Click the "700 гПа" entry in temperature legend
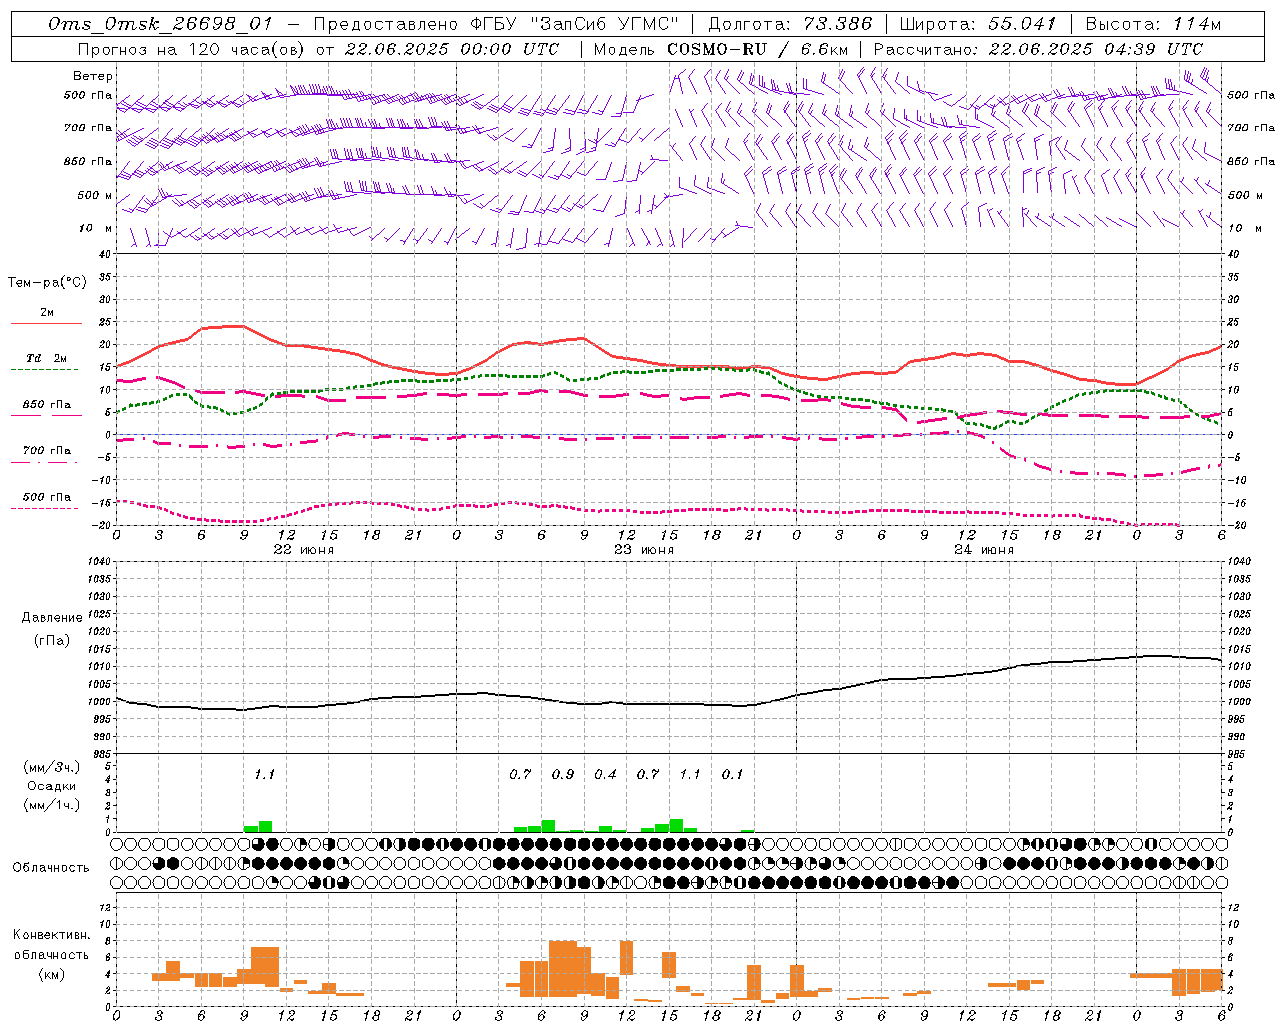 tap(47, 451)
